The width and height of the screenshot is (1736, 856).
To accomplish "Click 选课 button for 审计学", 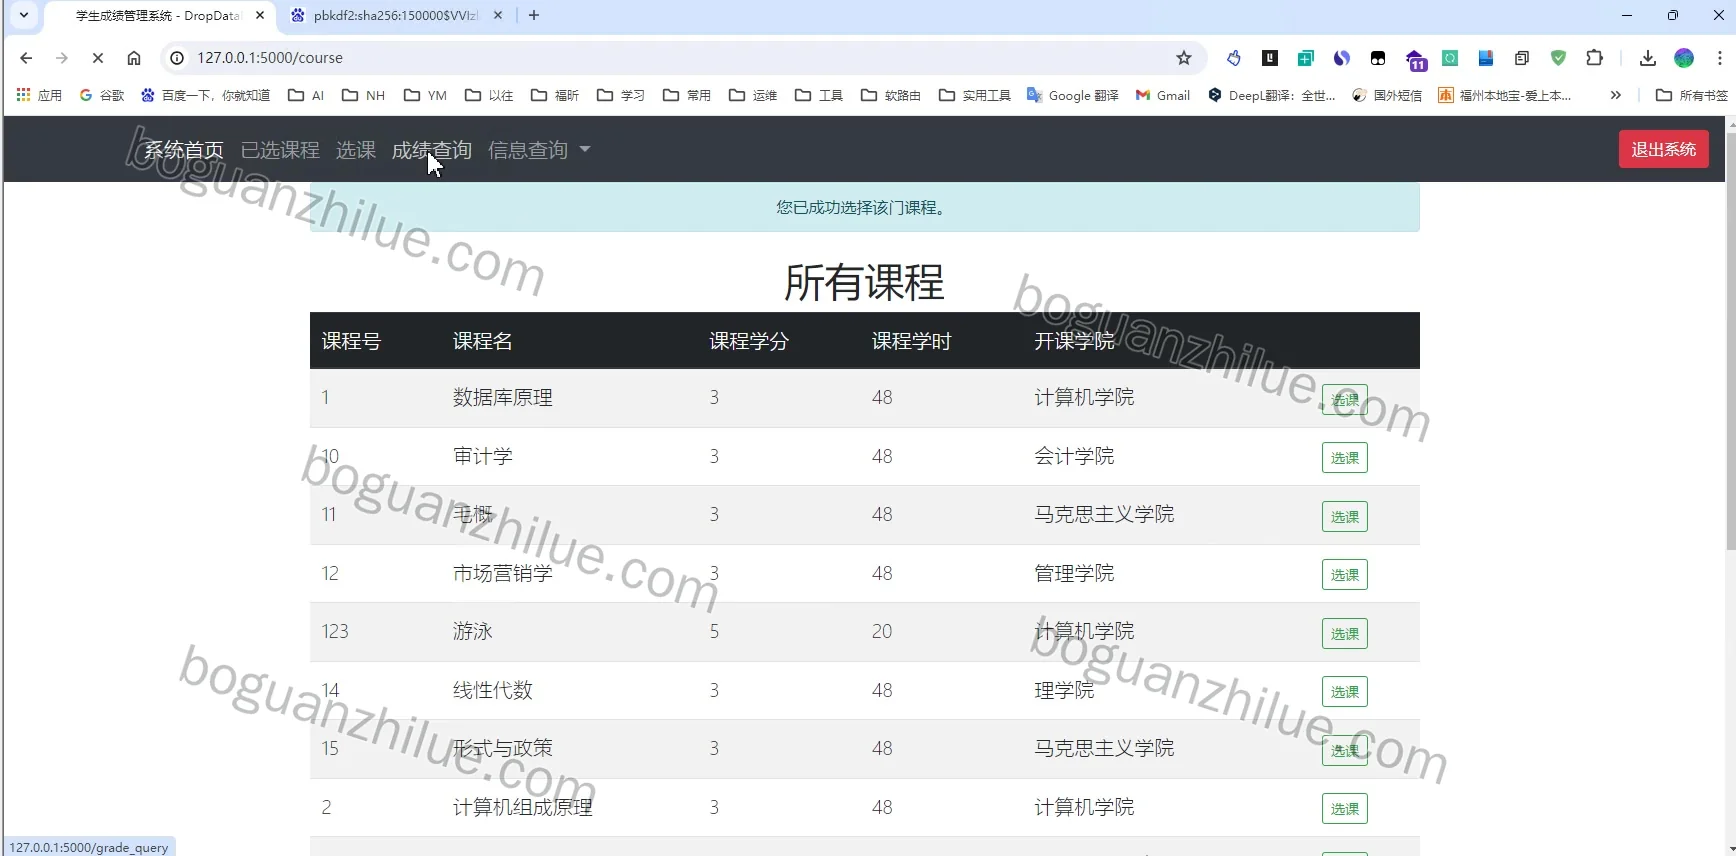I will (1345, 458).
